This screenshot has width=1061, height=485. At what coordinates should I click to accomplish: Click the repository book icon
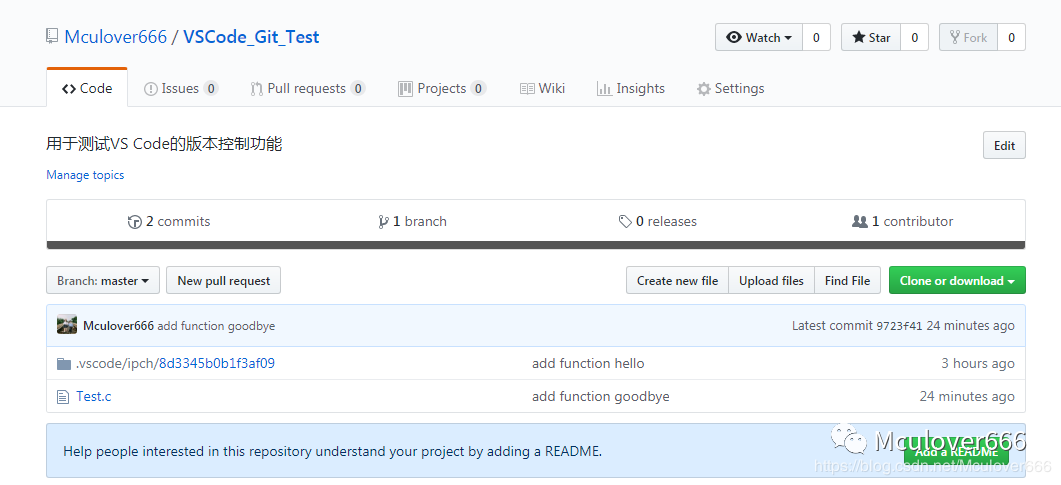click(x=52, y=37)
